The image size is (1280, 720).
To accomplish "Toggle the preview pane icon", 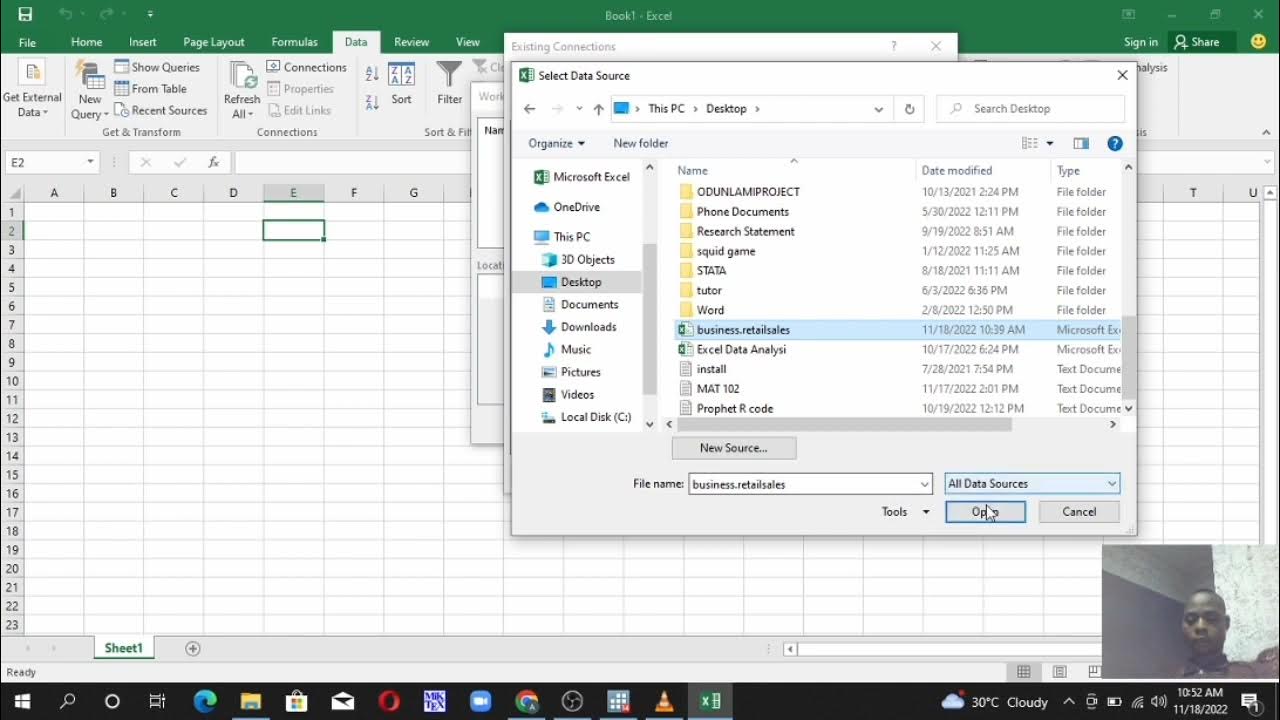I will pyautogui.click(x=1080, y=143).
